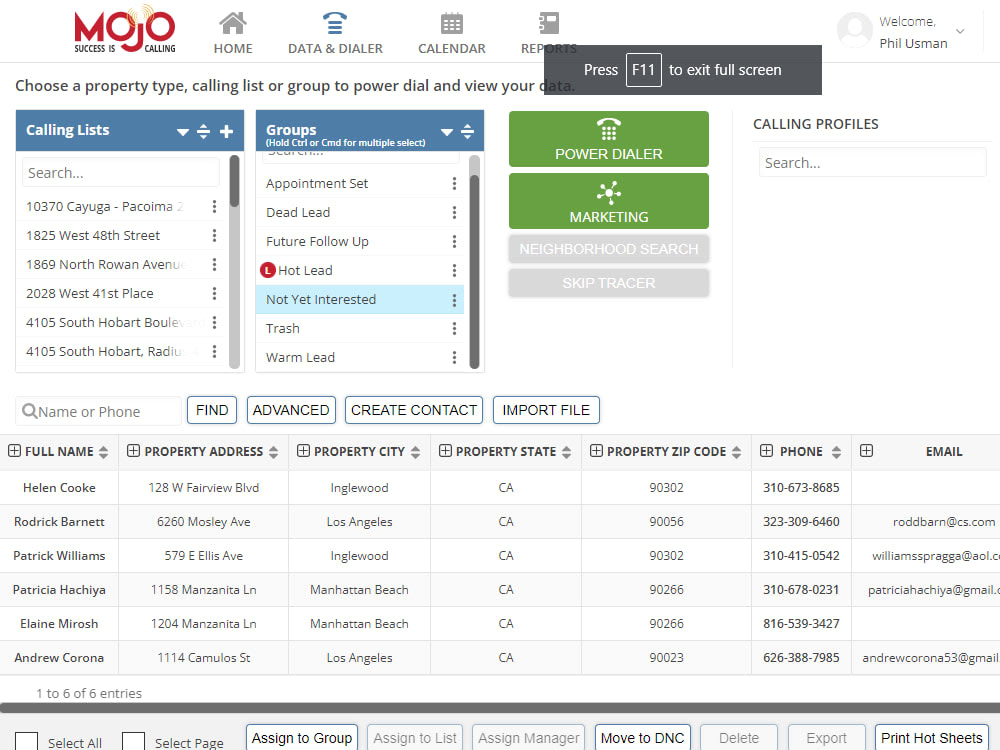1000x750 pixels.
Task: Click the Mojo Calling logo
Action: (125, 29)
